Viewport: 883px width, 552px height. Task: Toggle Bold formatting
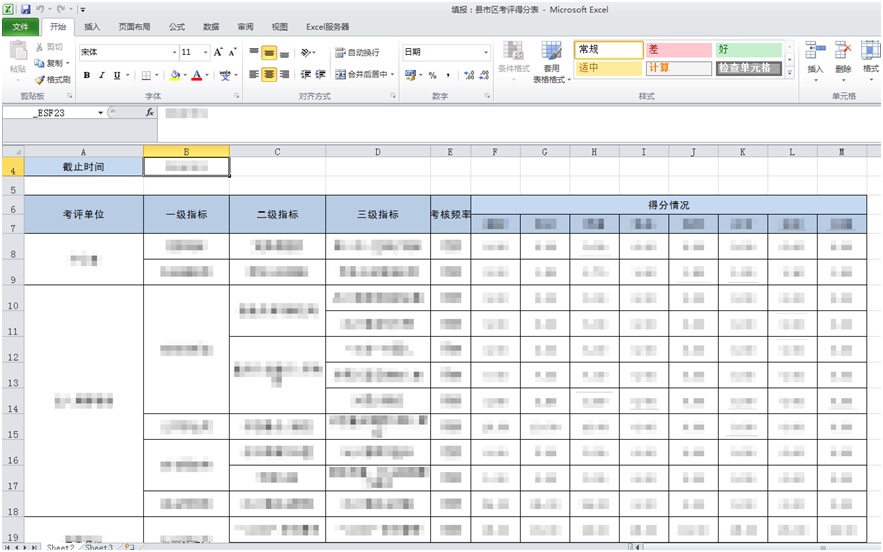point(87,75)
